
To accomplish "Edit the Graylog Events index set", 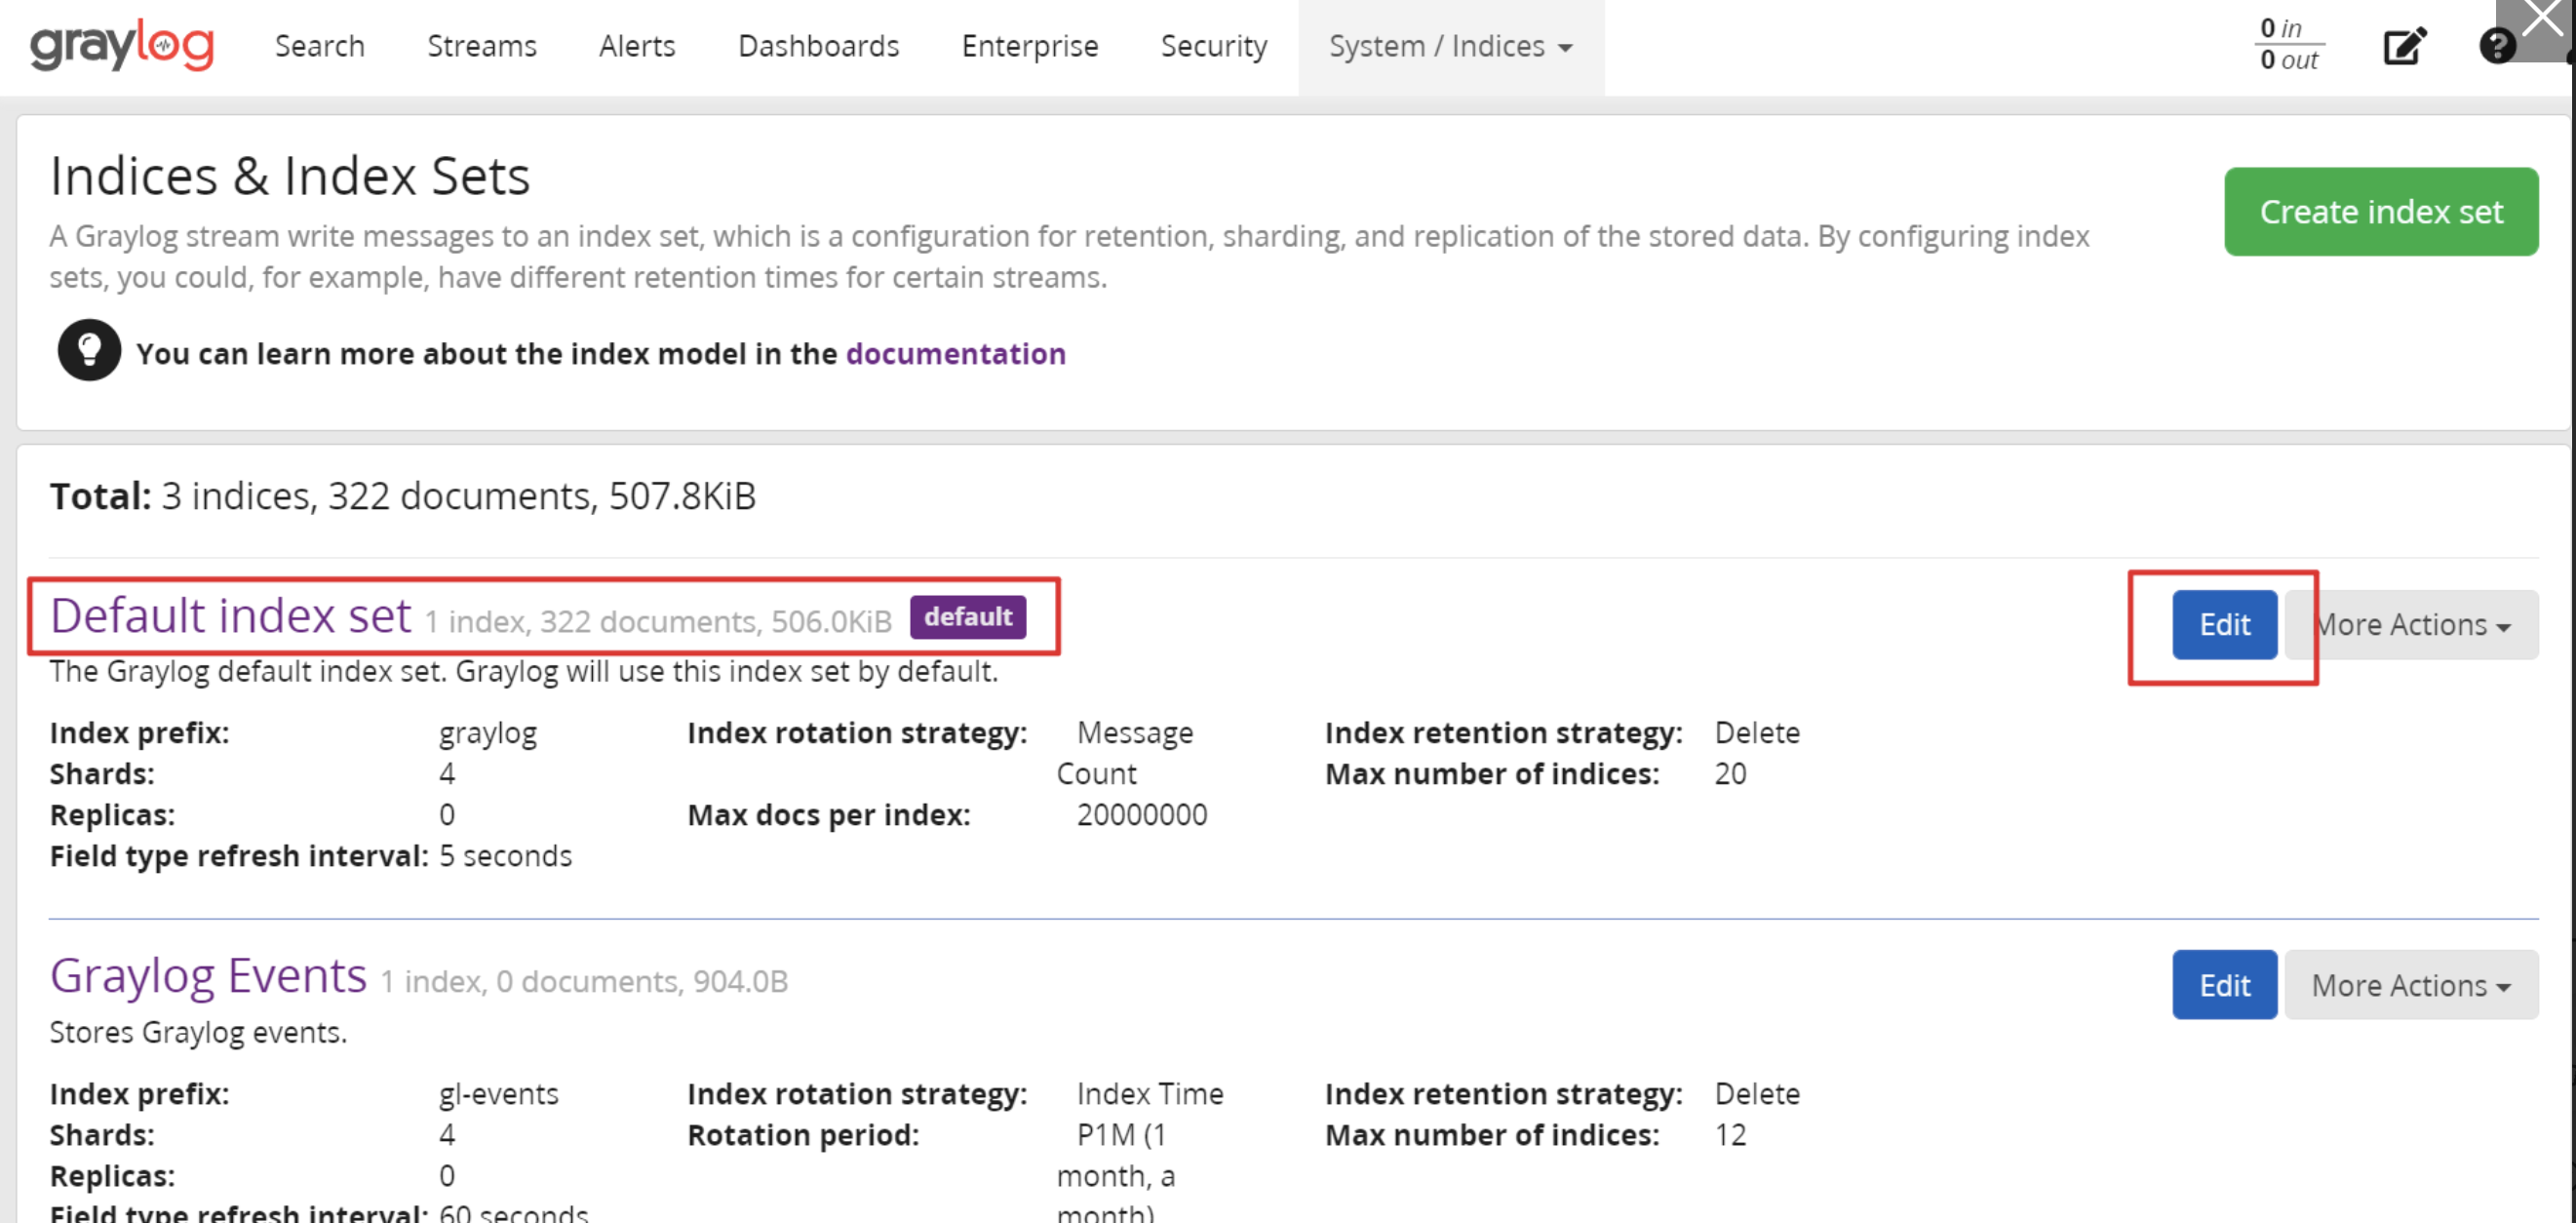I will (2223, 985).
